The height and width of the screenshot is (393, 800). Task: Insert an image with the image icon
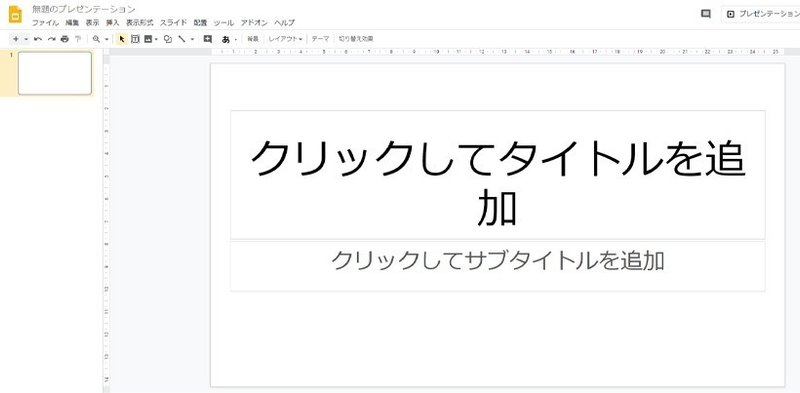point(148,39)
